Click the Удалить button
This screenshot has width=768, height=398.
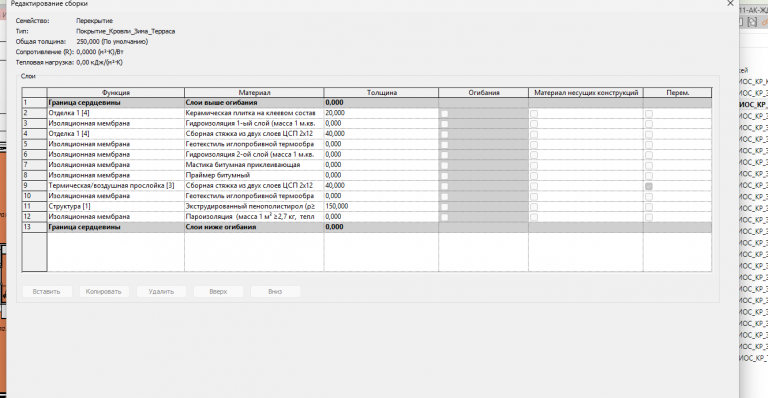(x=161, y=291)
